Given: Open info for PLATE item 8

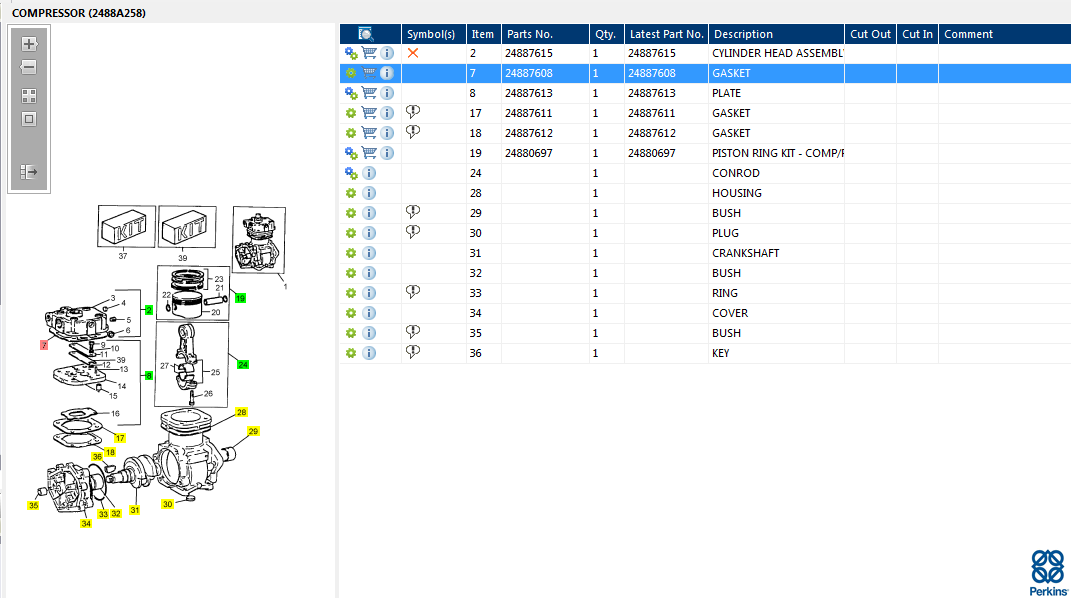Looking at the screenshot, I should (387, 93).
